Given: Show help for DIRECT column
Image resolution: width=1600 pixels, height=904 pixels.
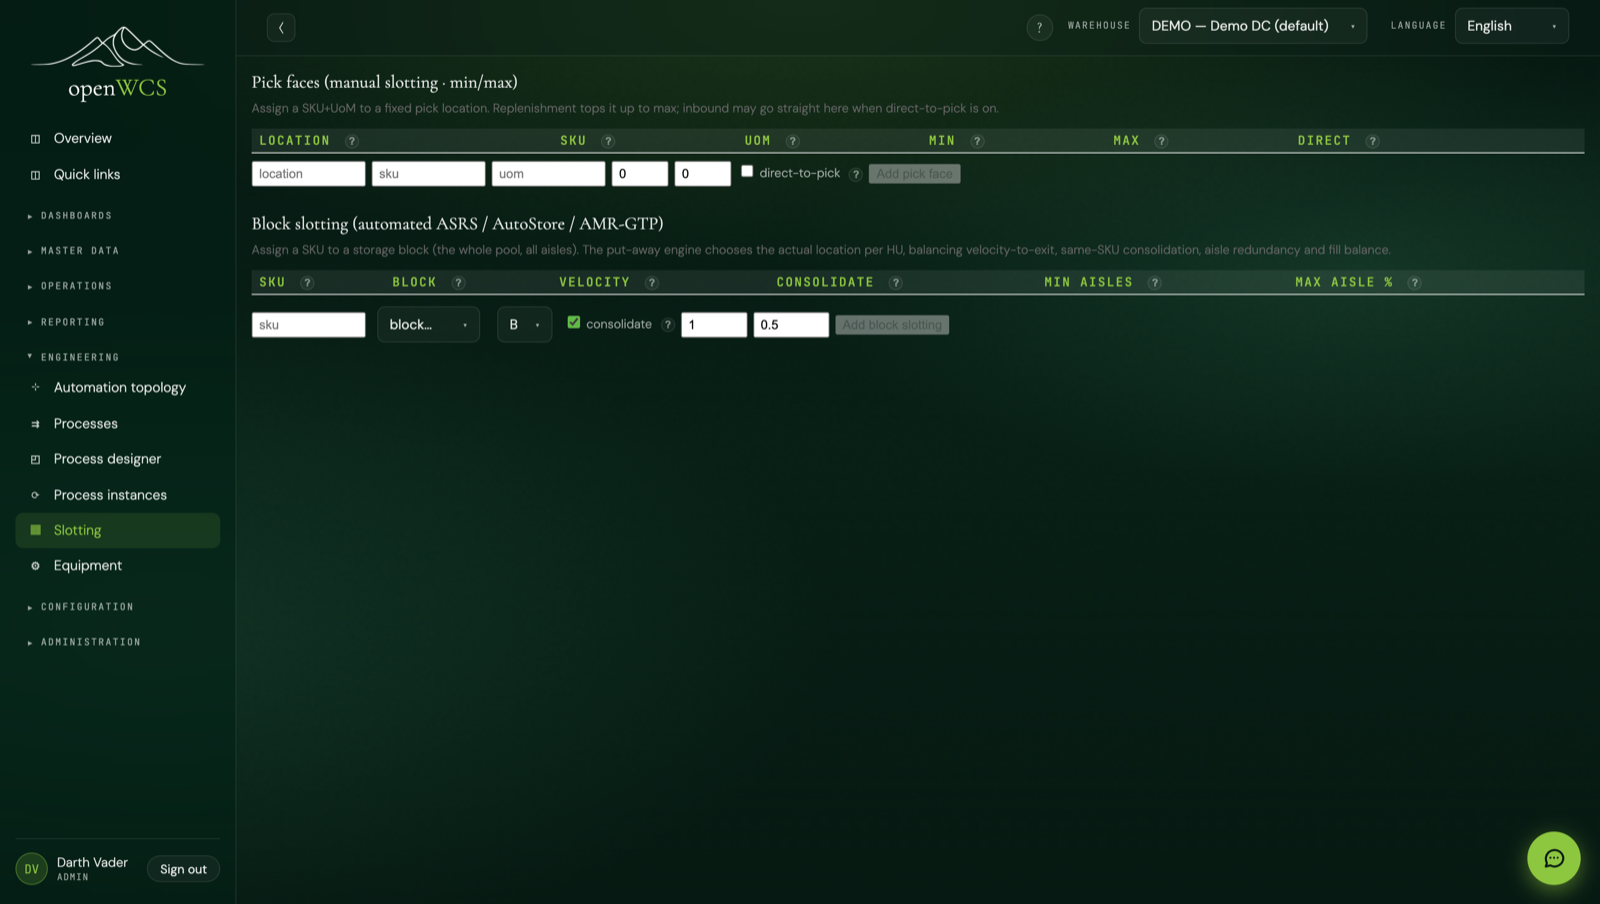Looking at the screenshot, I should [x=1373, y=141].
